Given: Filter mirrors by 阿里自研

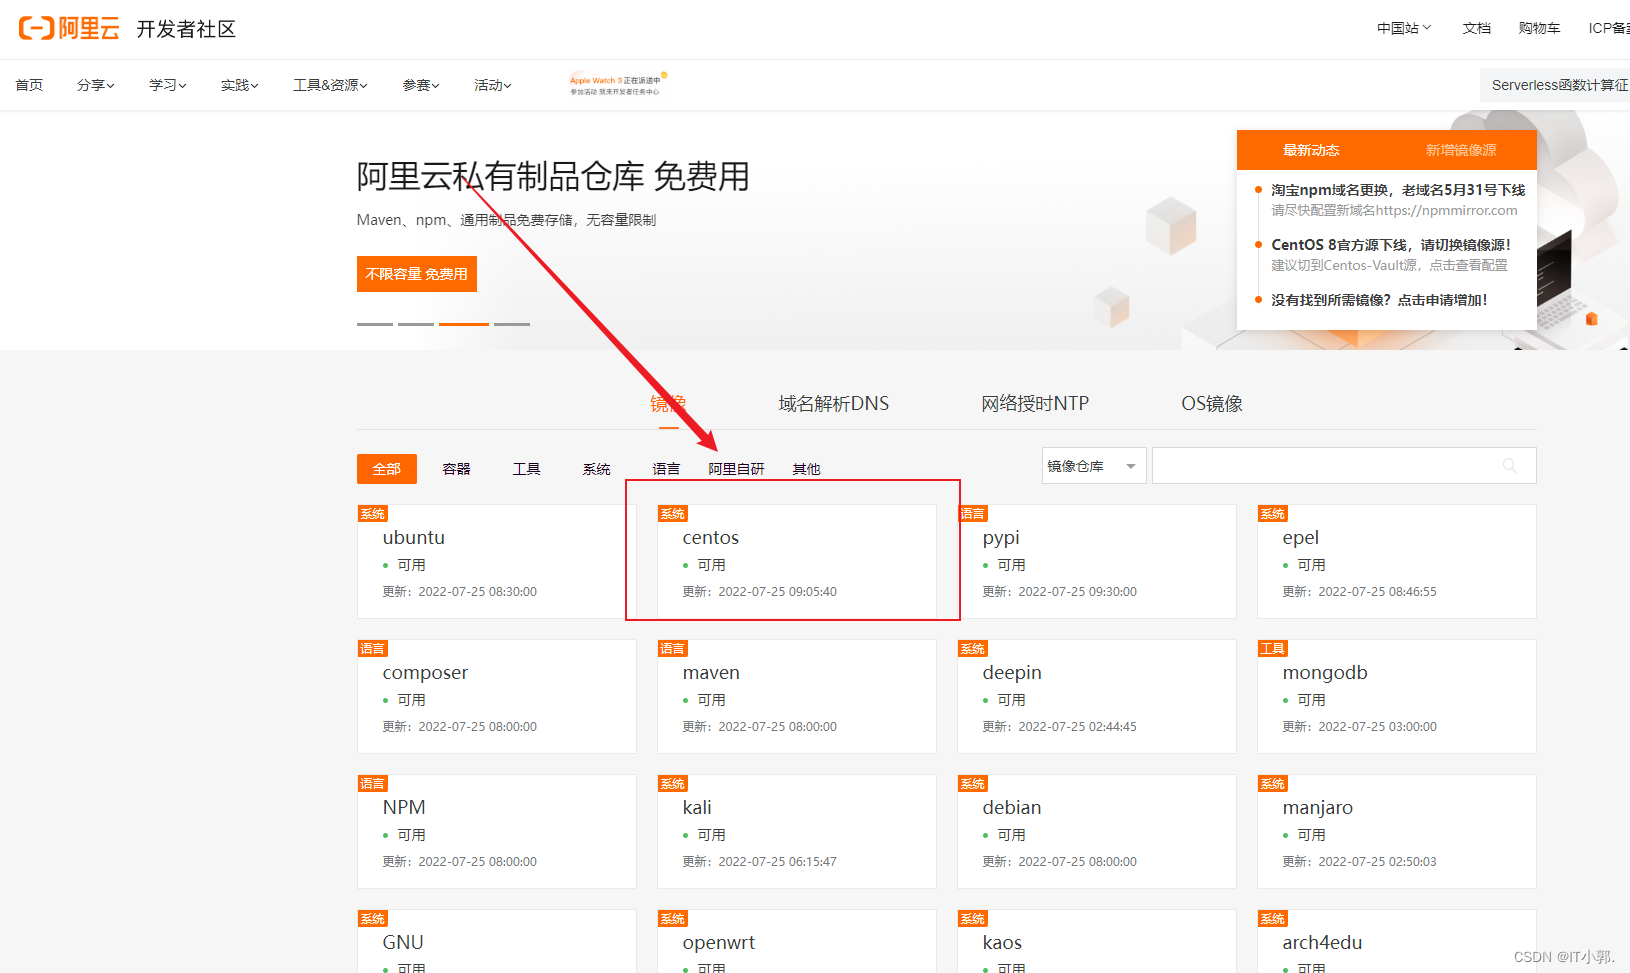Looking at the screenshot, I should point(737,469).
